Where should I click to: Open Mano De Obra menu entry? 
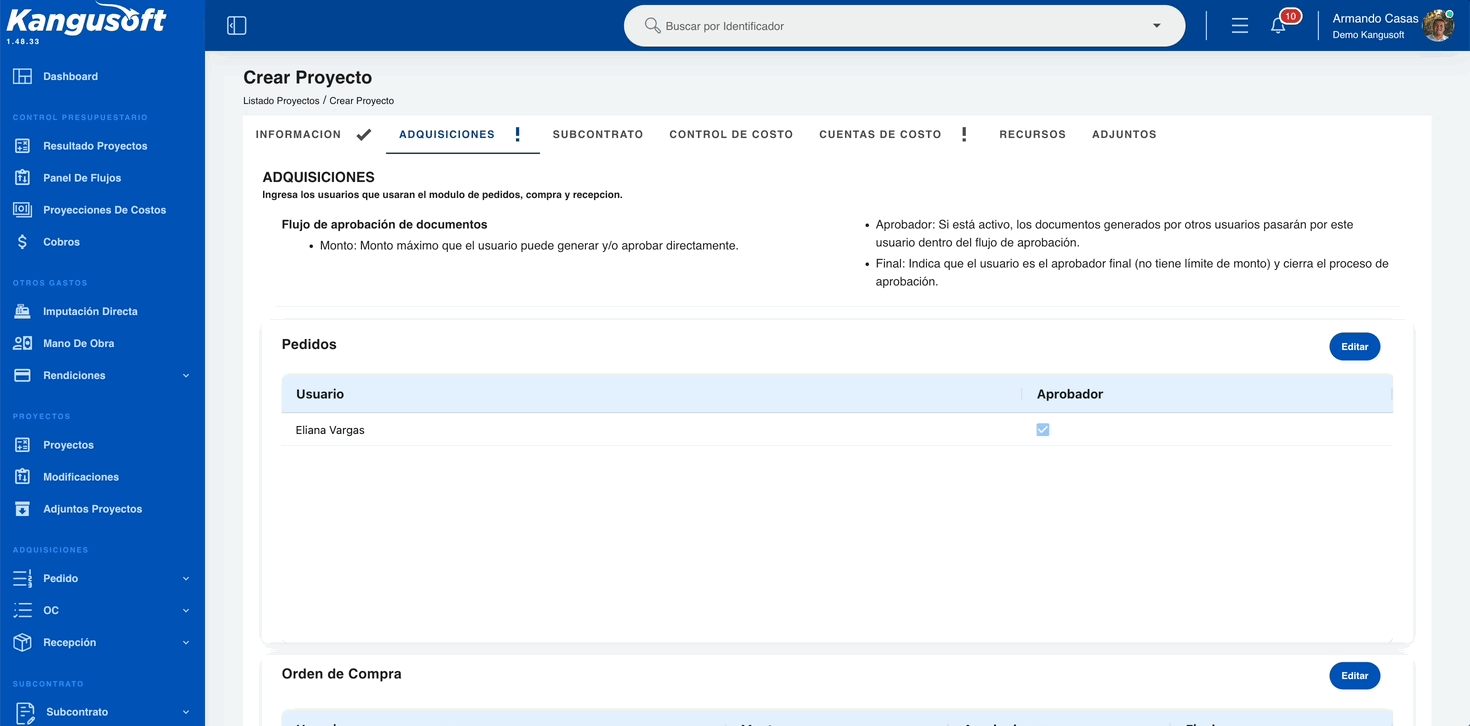78,343
